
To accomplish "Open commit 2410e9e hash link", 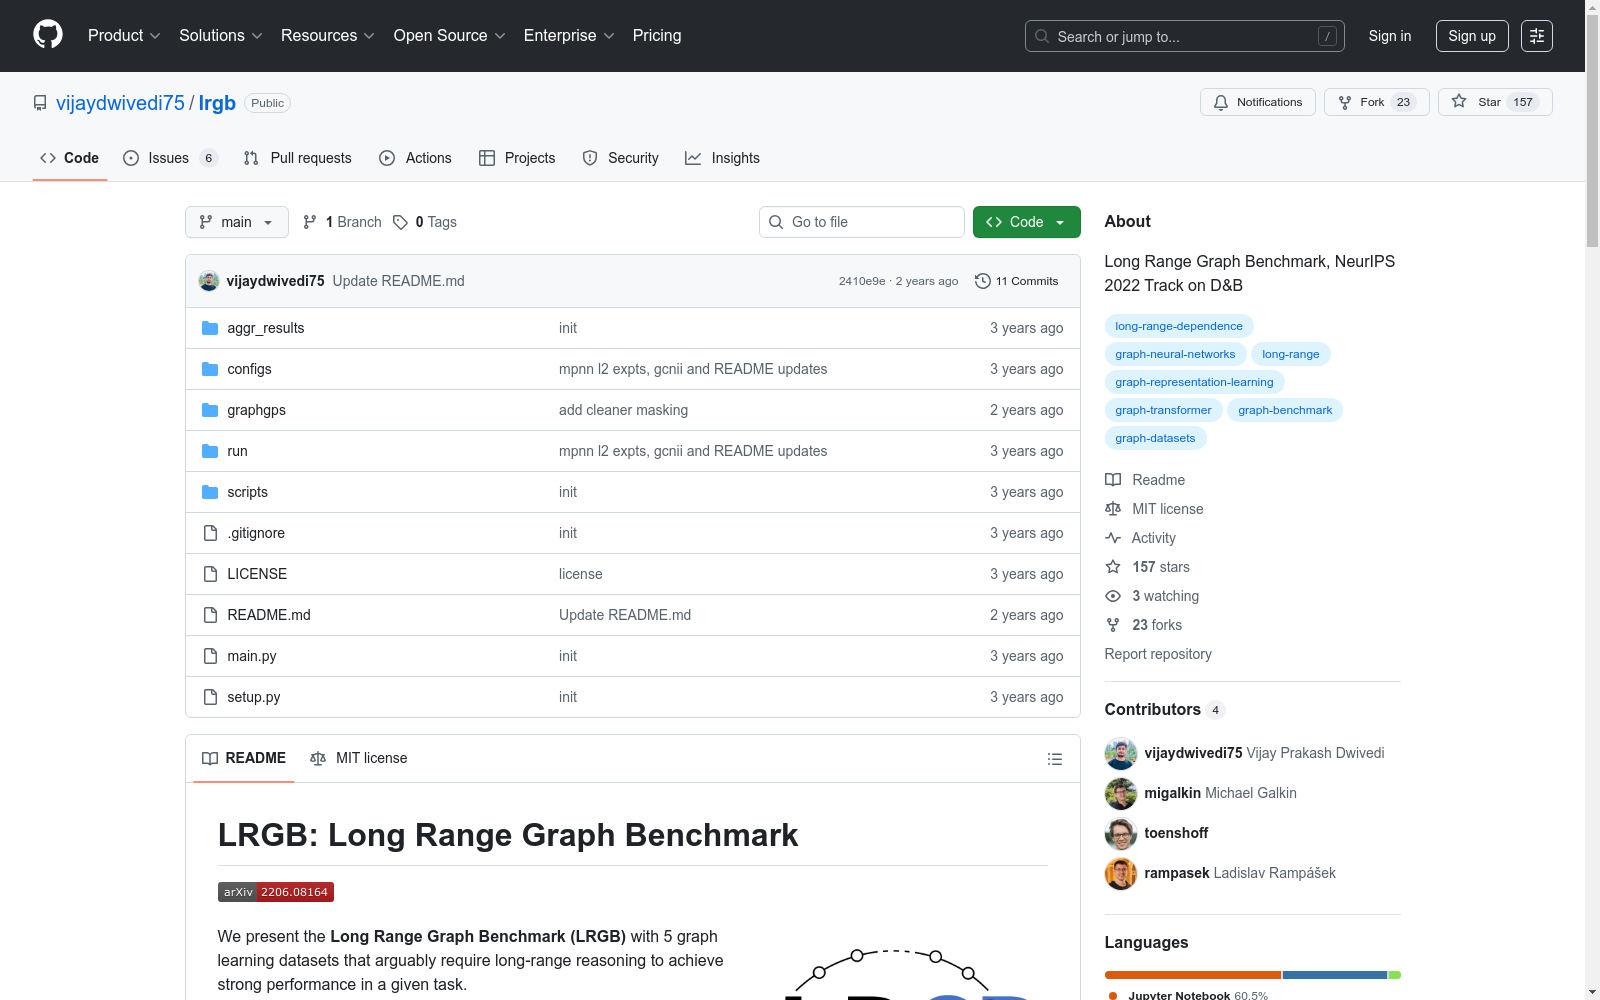I will [x=862, y=281].
